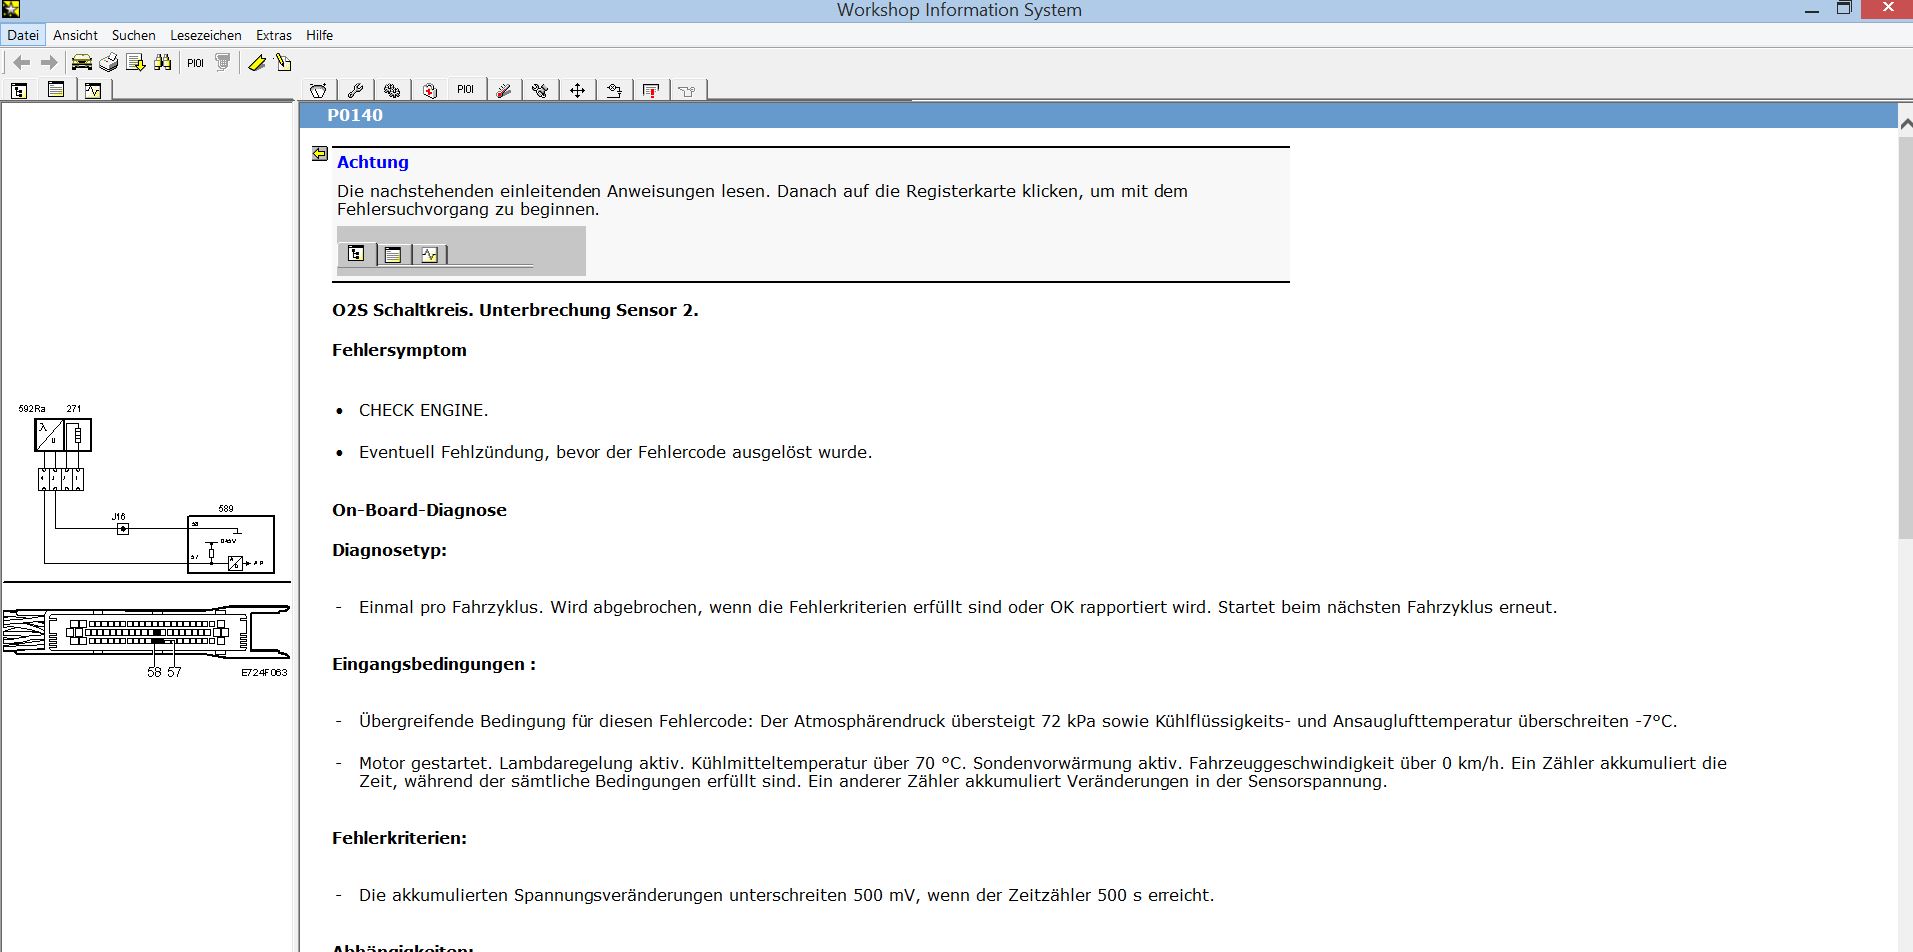Switch to the text list tab

point(56,90)
